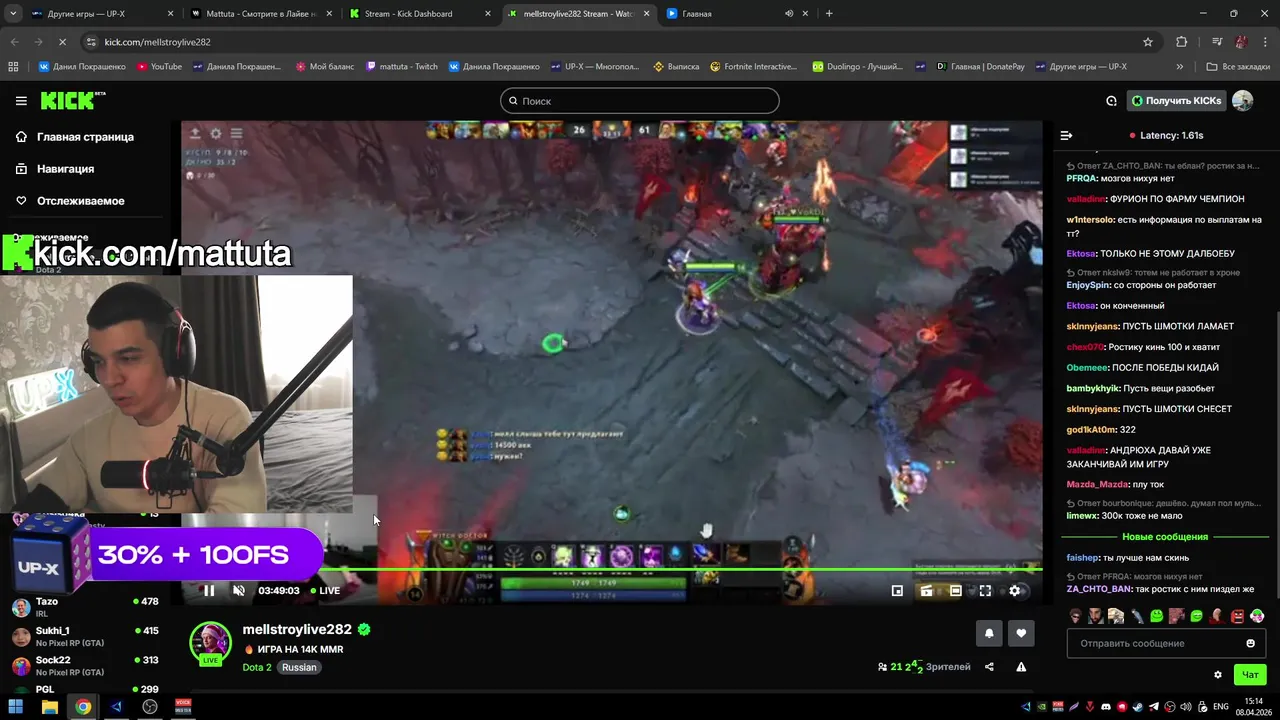The image size is (1280, 720).
Task: Switch to Stream - Kick Dashboard tab
Action: point(420,14)
